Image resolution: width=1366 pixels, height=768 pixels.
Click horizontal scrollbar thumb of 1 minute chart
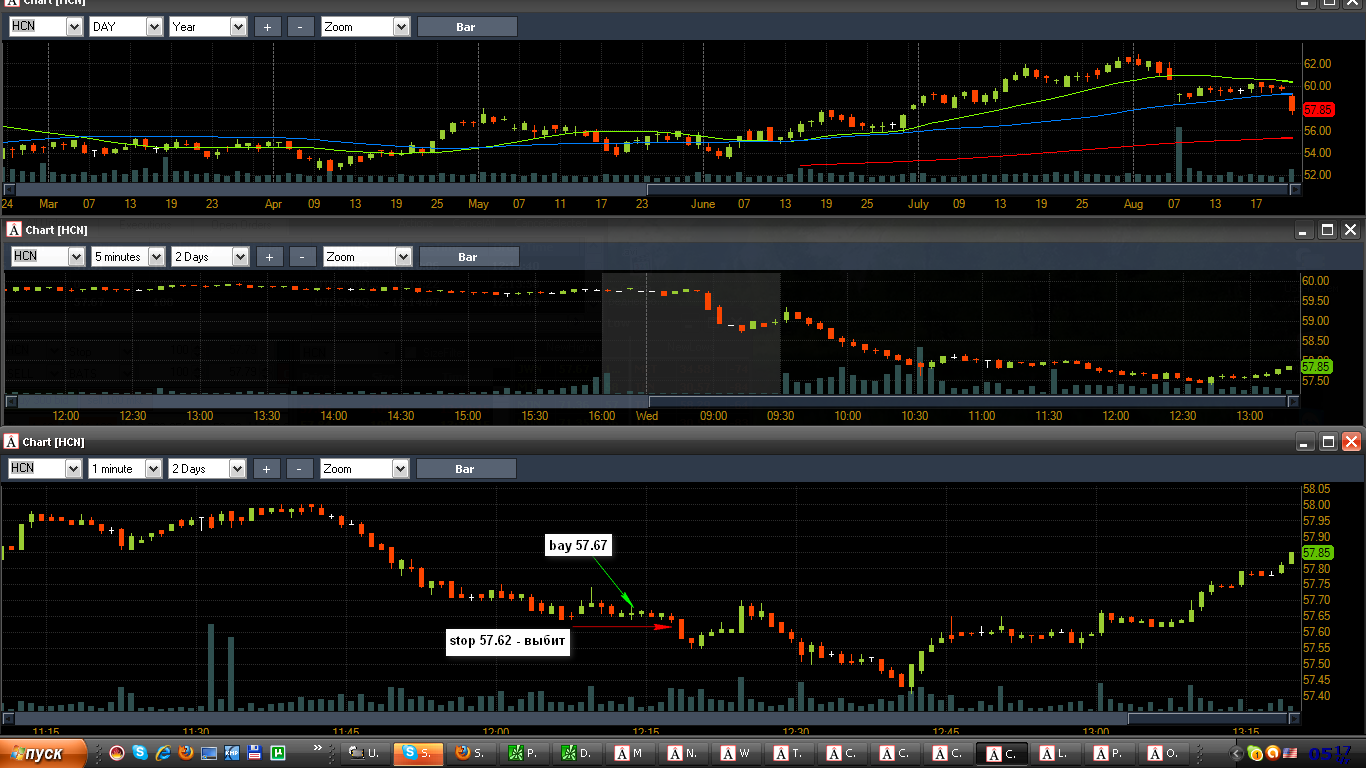click(x=1207, y=718)
